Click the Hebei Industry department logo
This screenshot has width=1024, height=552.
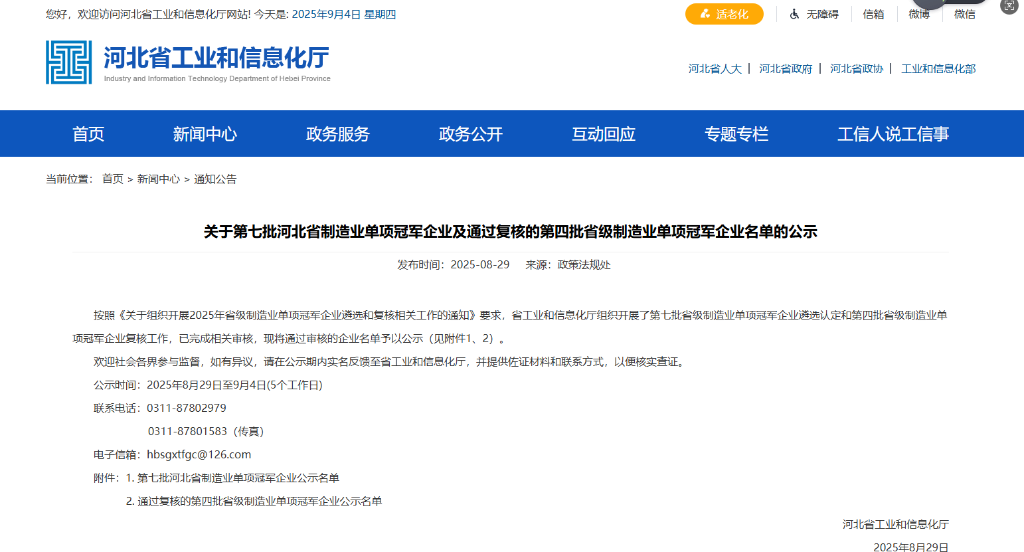point(188,62)
